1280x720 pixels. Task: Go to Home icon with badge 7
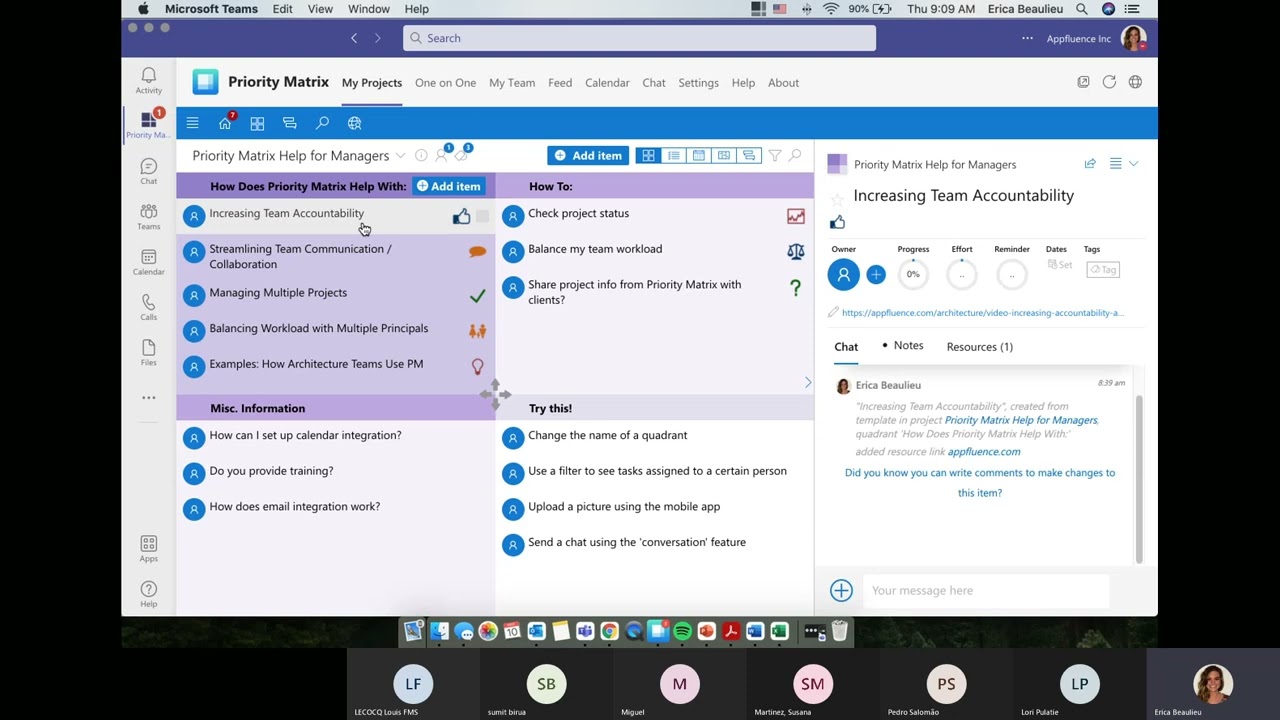(225, 123)
